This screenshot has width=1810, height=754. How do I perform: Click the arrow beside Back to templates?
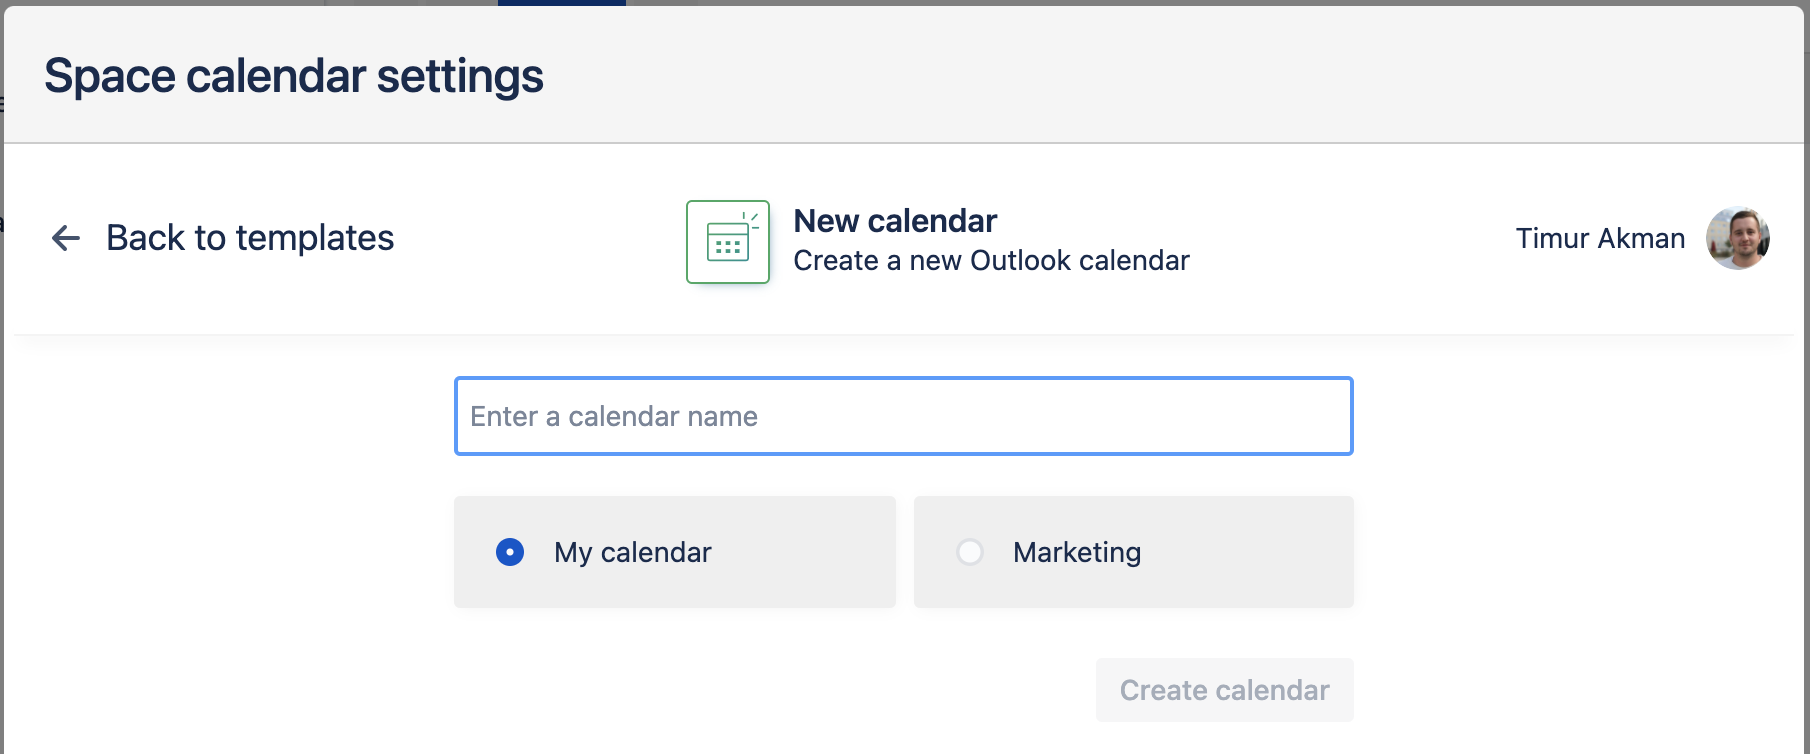[64, 238]
